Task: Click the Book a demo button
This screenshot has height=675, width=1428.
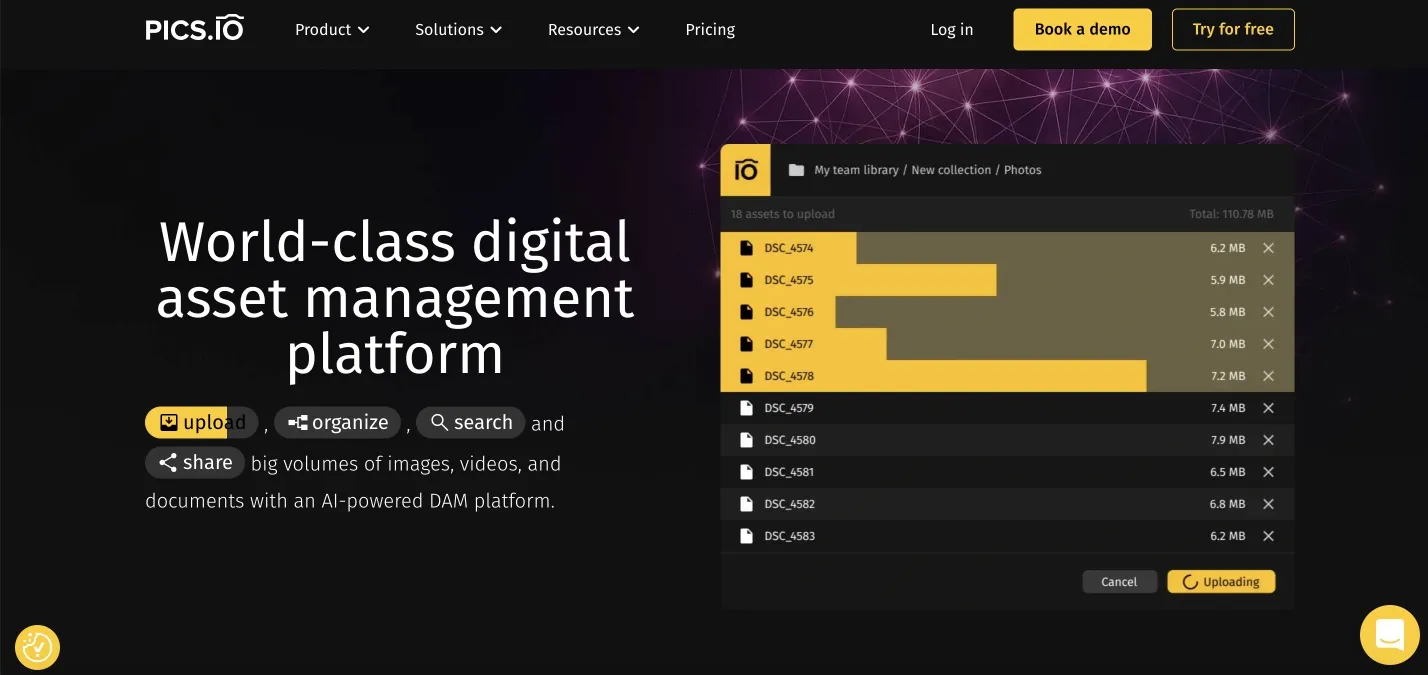Action: point(1082,29)
